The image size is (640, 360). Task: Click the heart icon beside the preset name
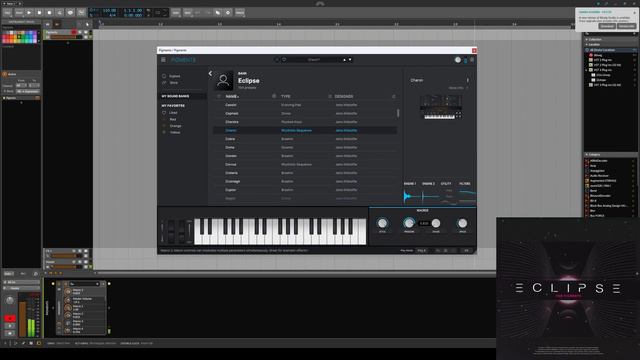(x=284, y=60)
